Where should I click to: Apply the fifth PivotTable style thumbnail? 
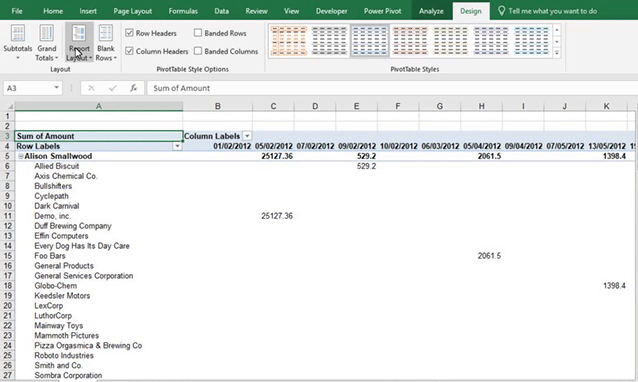pos(450,41)
